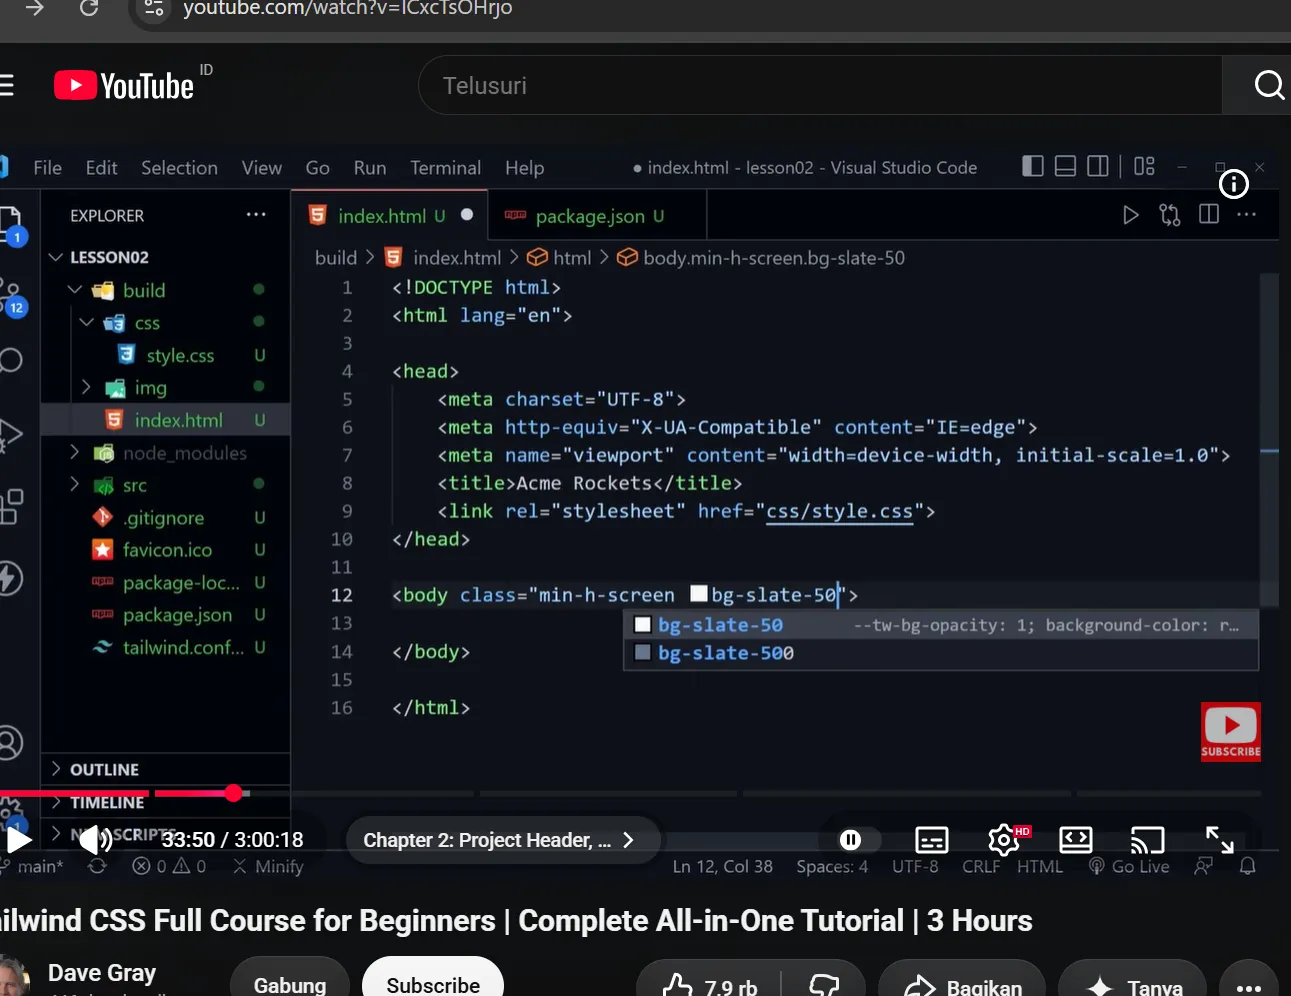The width and height of the screenshot is (1291, 996).
Task: Toggle the autoplay switch in the player
Action: 851,840
